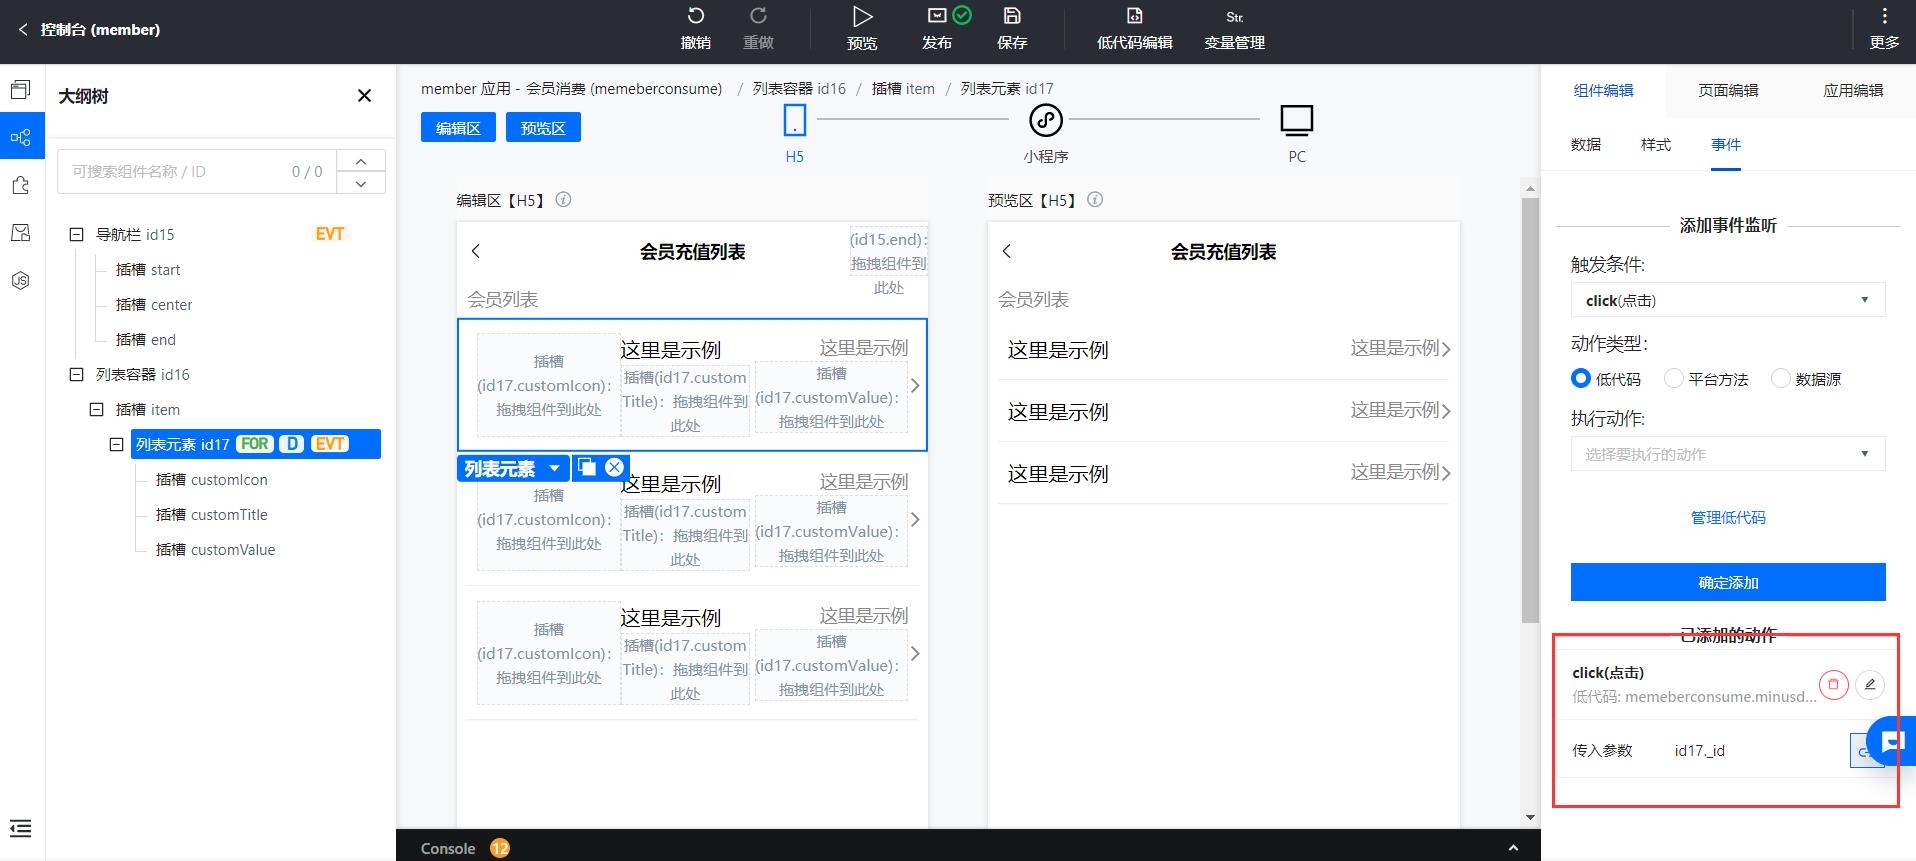The height and width of the screenshot is (861, 1916).
Task: Select the PC device icon
Action: [x=1297, y=121]
